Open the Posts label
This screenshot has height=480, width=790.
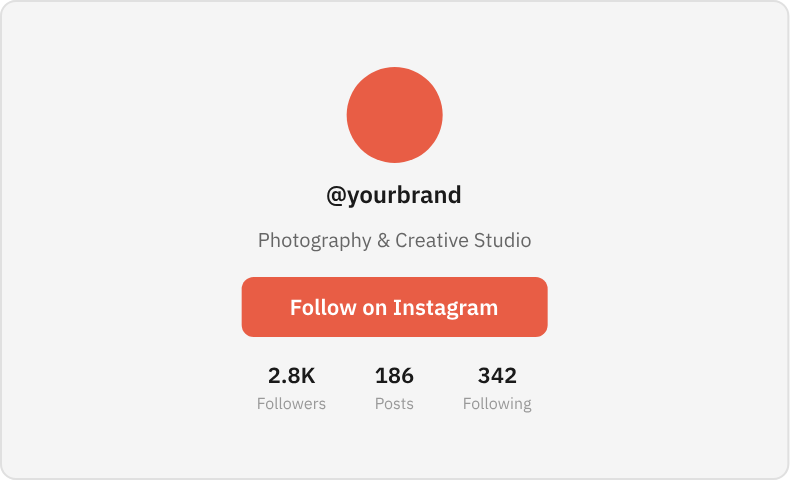[394, 403]
